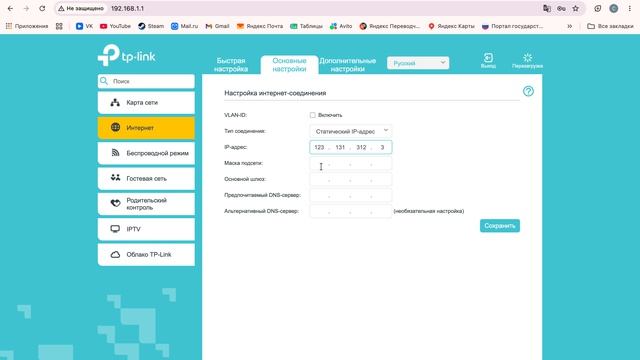Viewport: 640px width, 360px height.
Task: Click the Перезагрузка reboot icon
Action: 527,60
